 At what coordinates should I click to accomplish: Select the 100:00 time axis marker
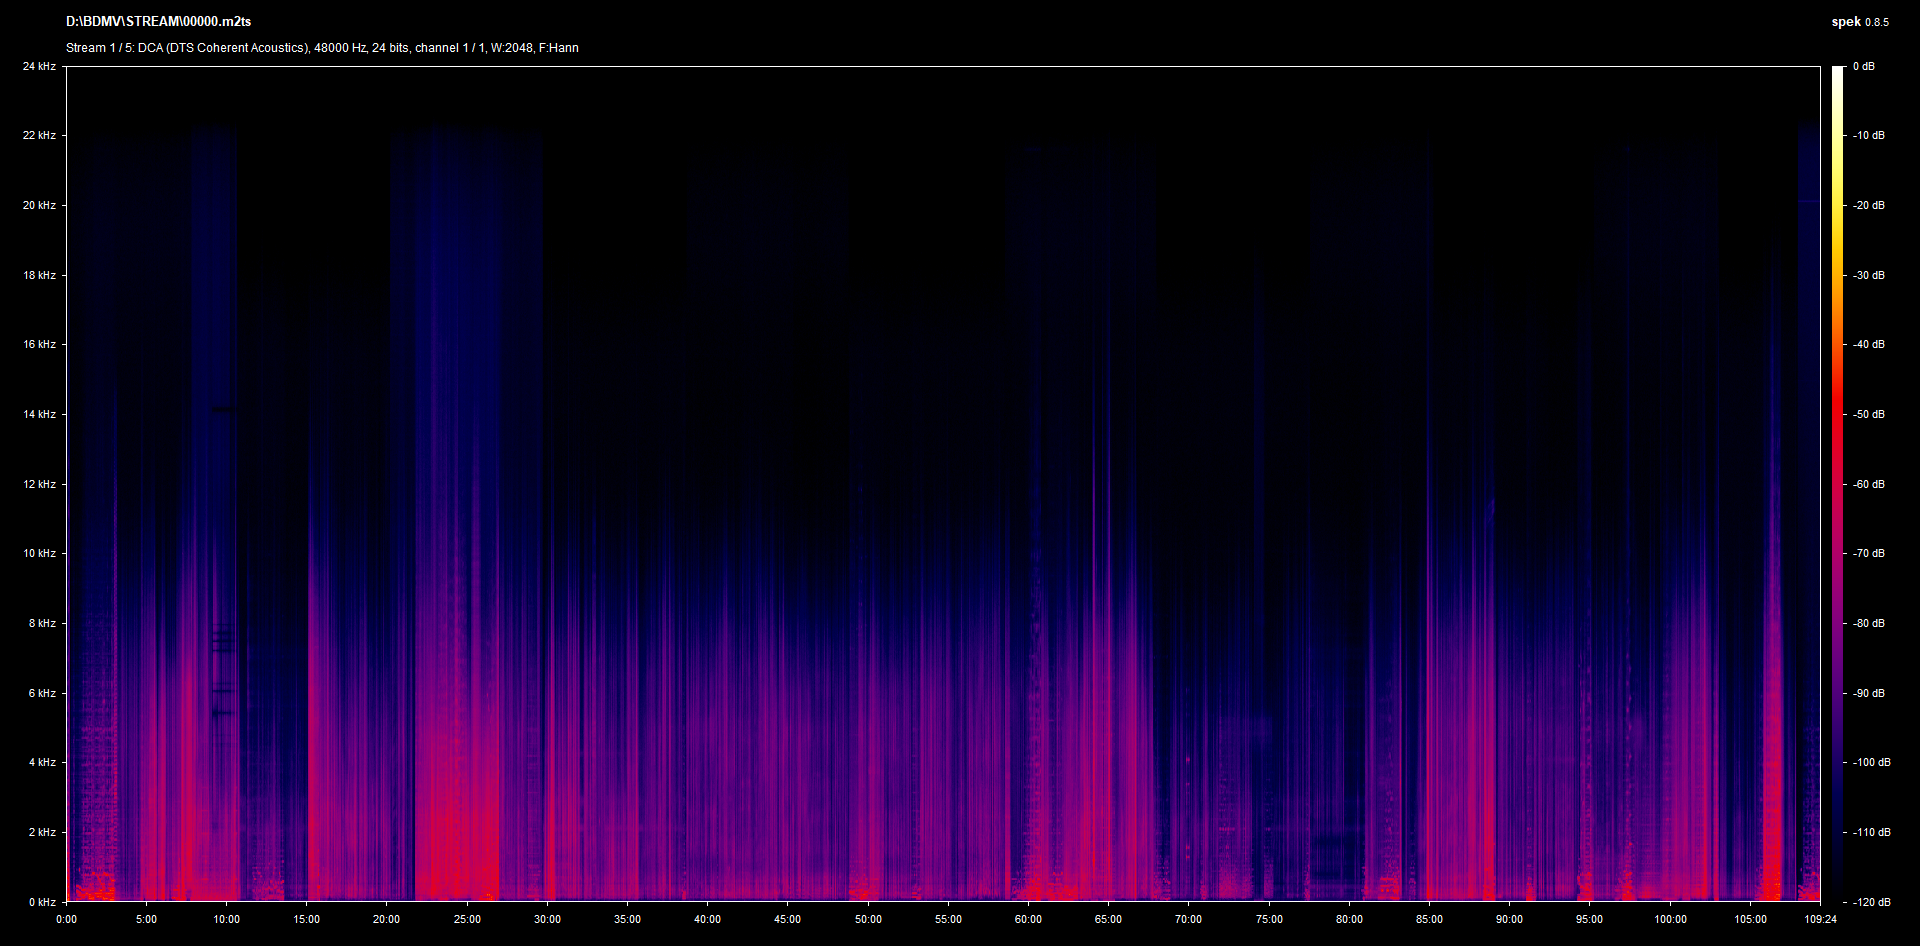point(1670,919)
